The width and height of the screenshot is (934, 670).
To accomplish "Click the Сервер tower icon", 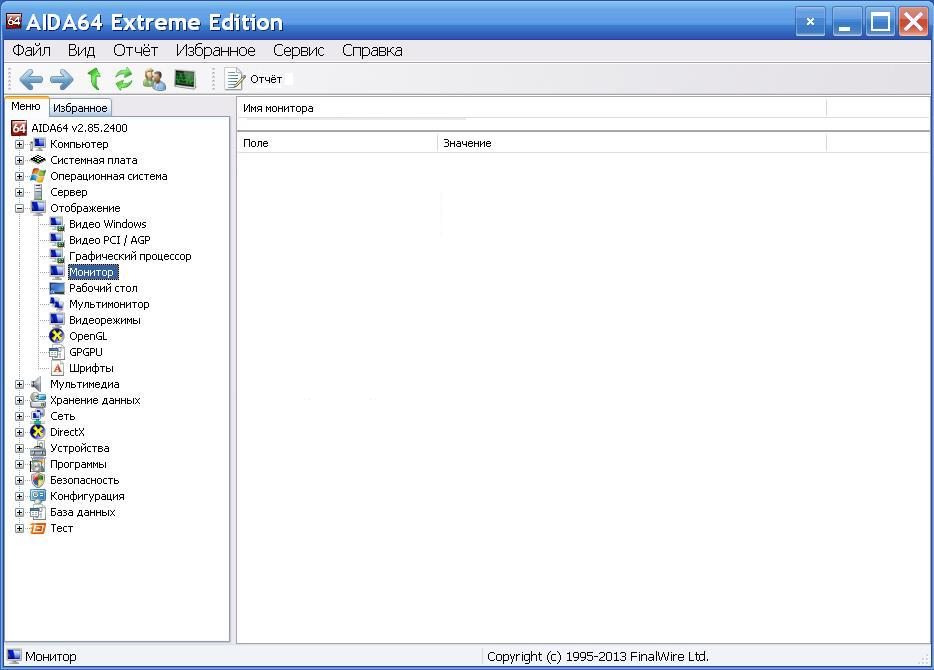I will click(x=38, y=192).
